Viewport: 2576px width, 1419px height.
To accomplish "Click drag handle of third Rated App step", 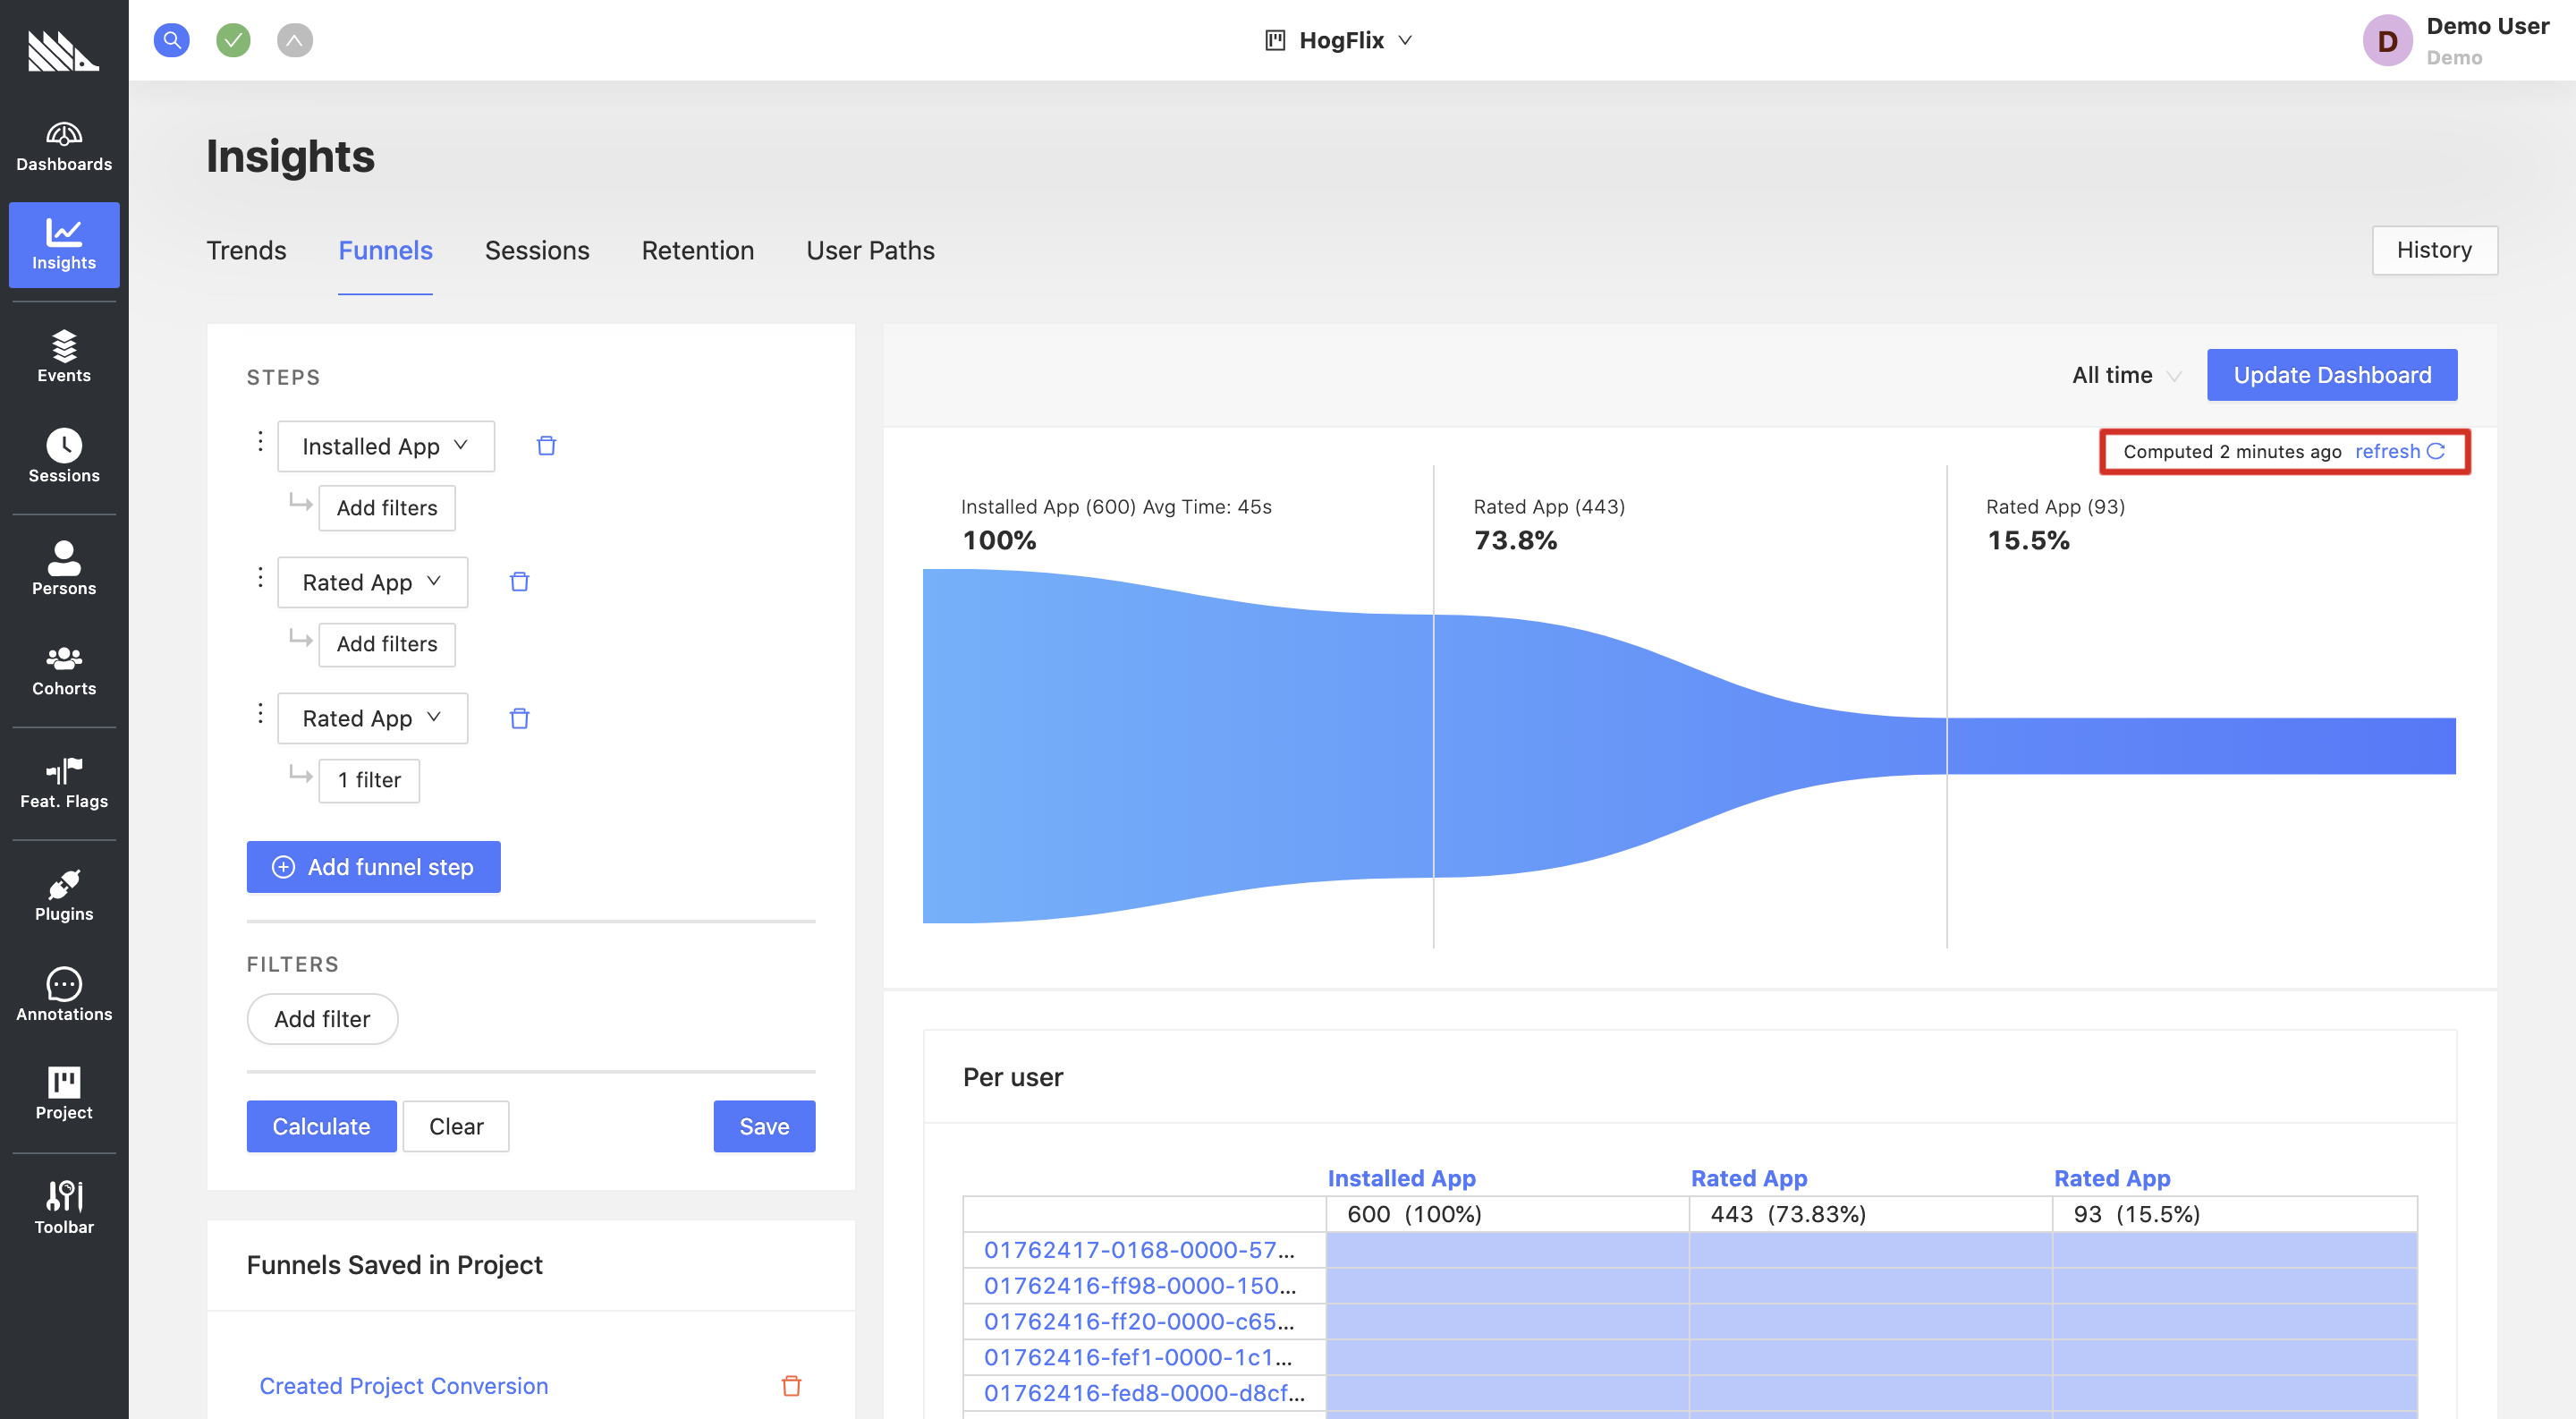I will click(x=260, y=713).
